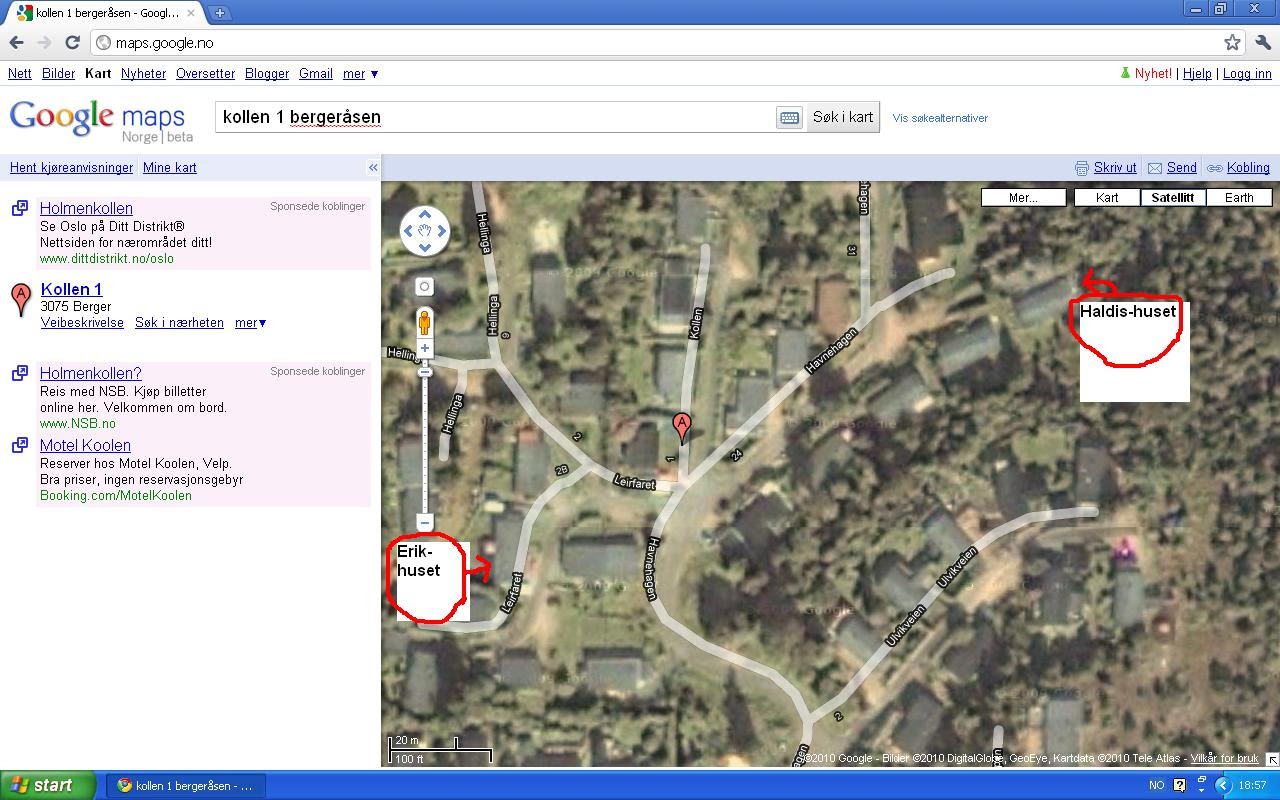This screenshot has height=800, width=1280.
Task: Click Veibeskrivelse under Kollen 1
Action: [x=82, y=323]
